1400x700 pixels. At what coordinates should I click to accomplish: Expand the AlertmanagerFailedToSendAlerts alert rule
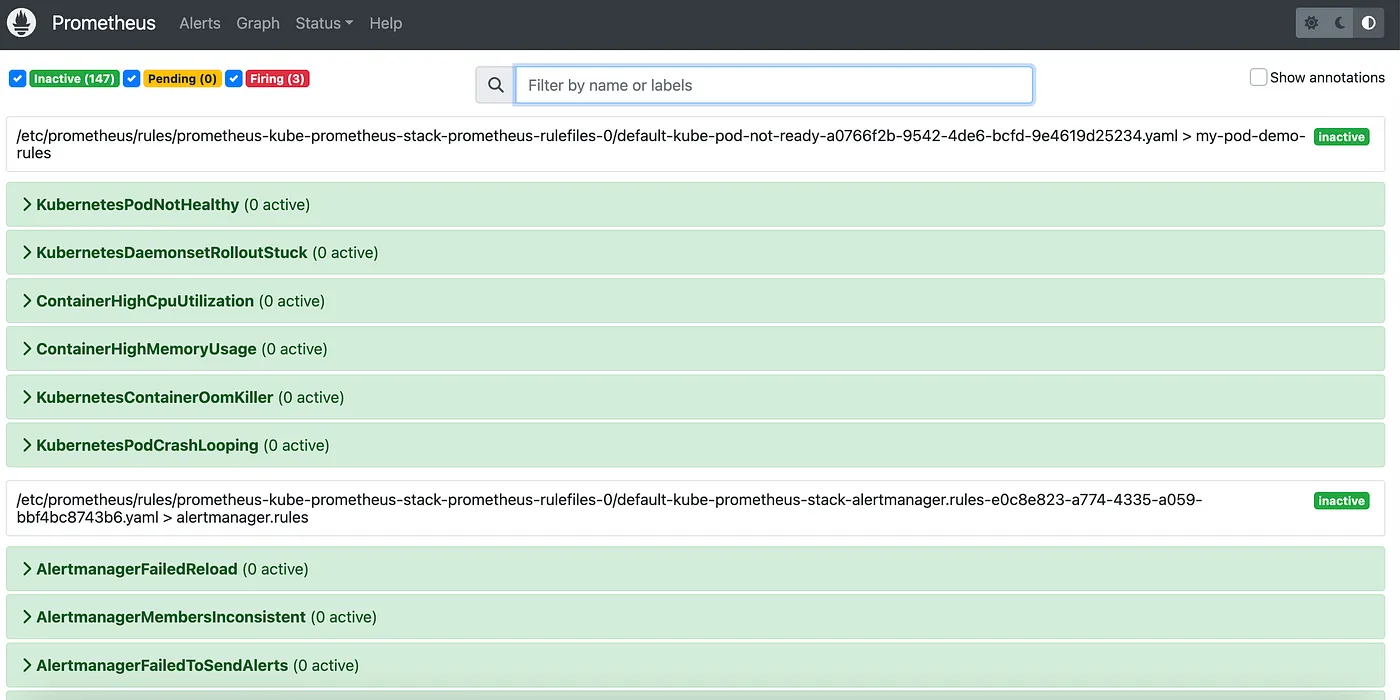[x=695, y=665]
